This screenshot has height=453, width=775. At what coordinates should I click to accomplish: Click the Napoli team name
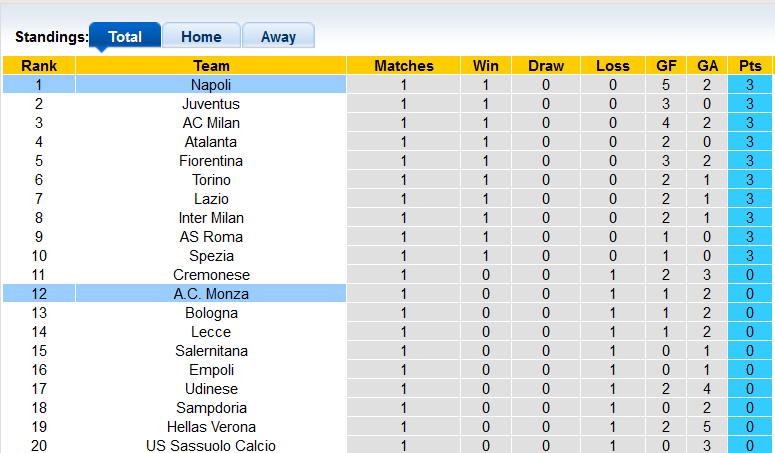point(211,85)
